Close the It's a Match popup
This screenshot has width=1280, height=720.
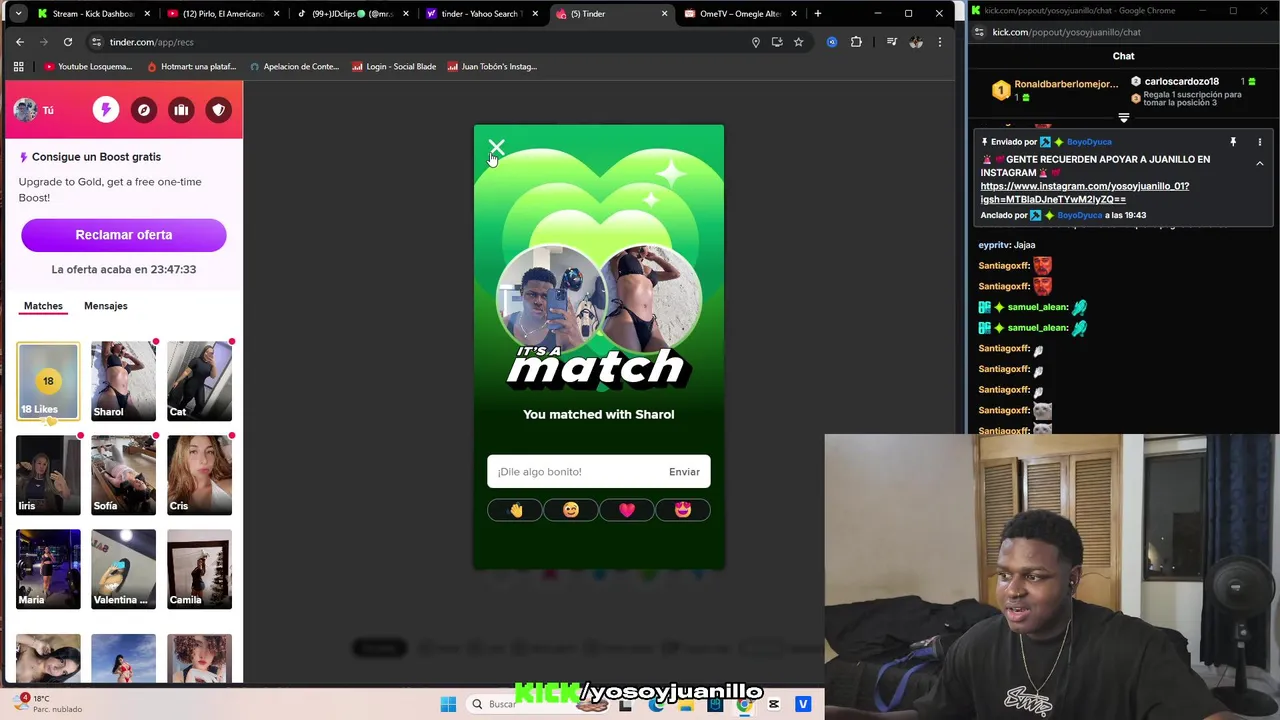coord(496,148)
